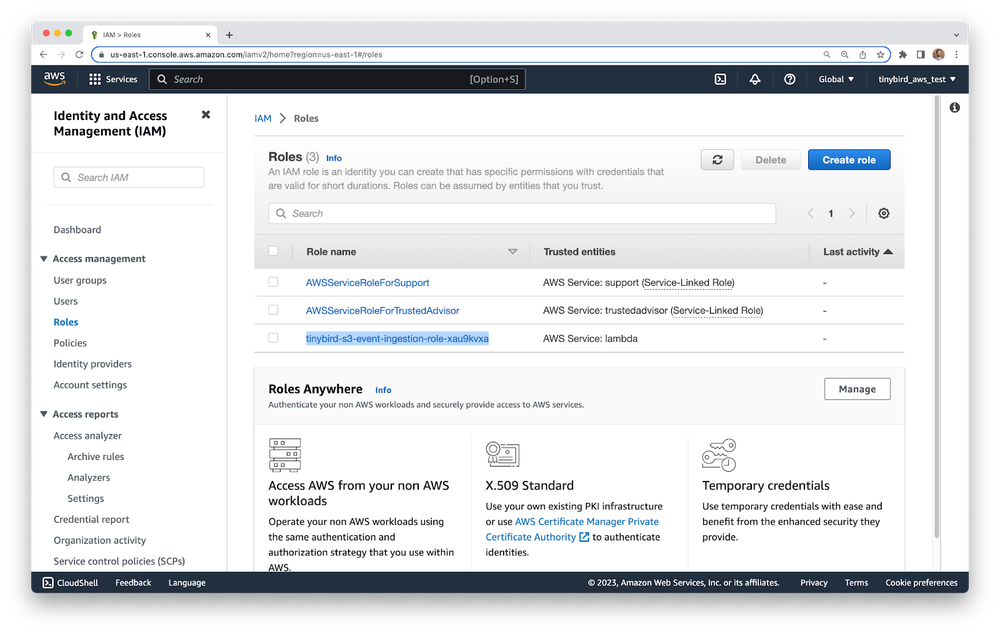Click the Create role button
The image size is (1000, 634).
coord(848,160)
